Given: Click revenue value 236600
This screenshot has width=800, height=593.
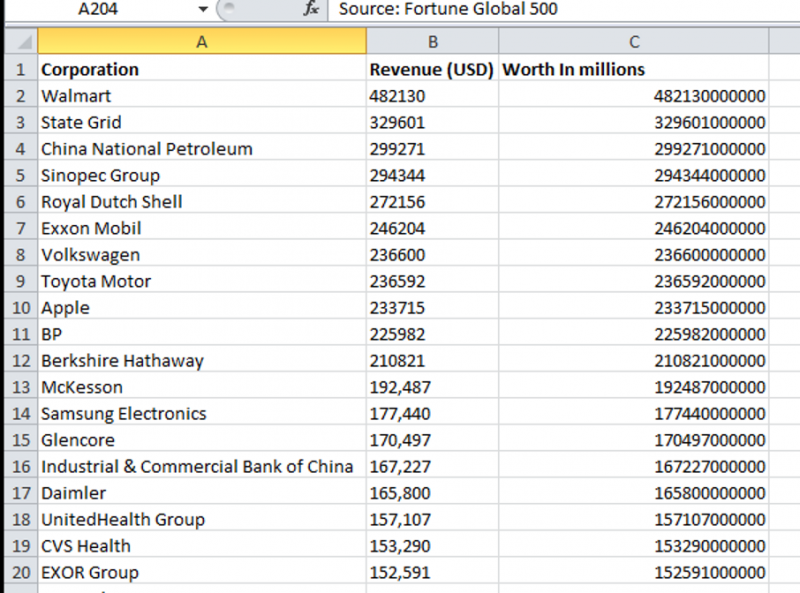Looking at the screenshot, I should click(433, 255).
